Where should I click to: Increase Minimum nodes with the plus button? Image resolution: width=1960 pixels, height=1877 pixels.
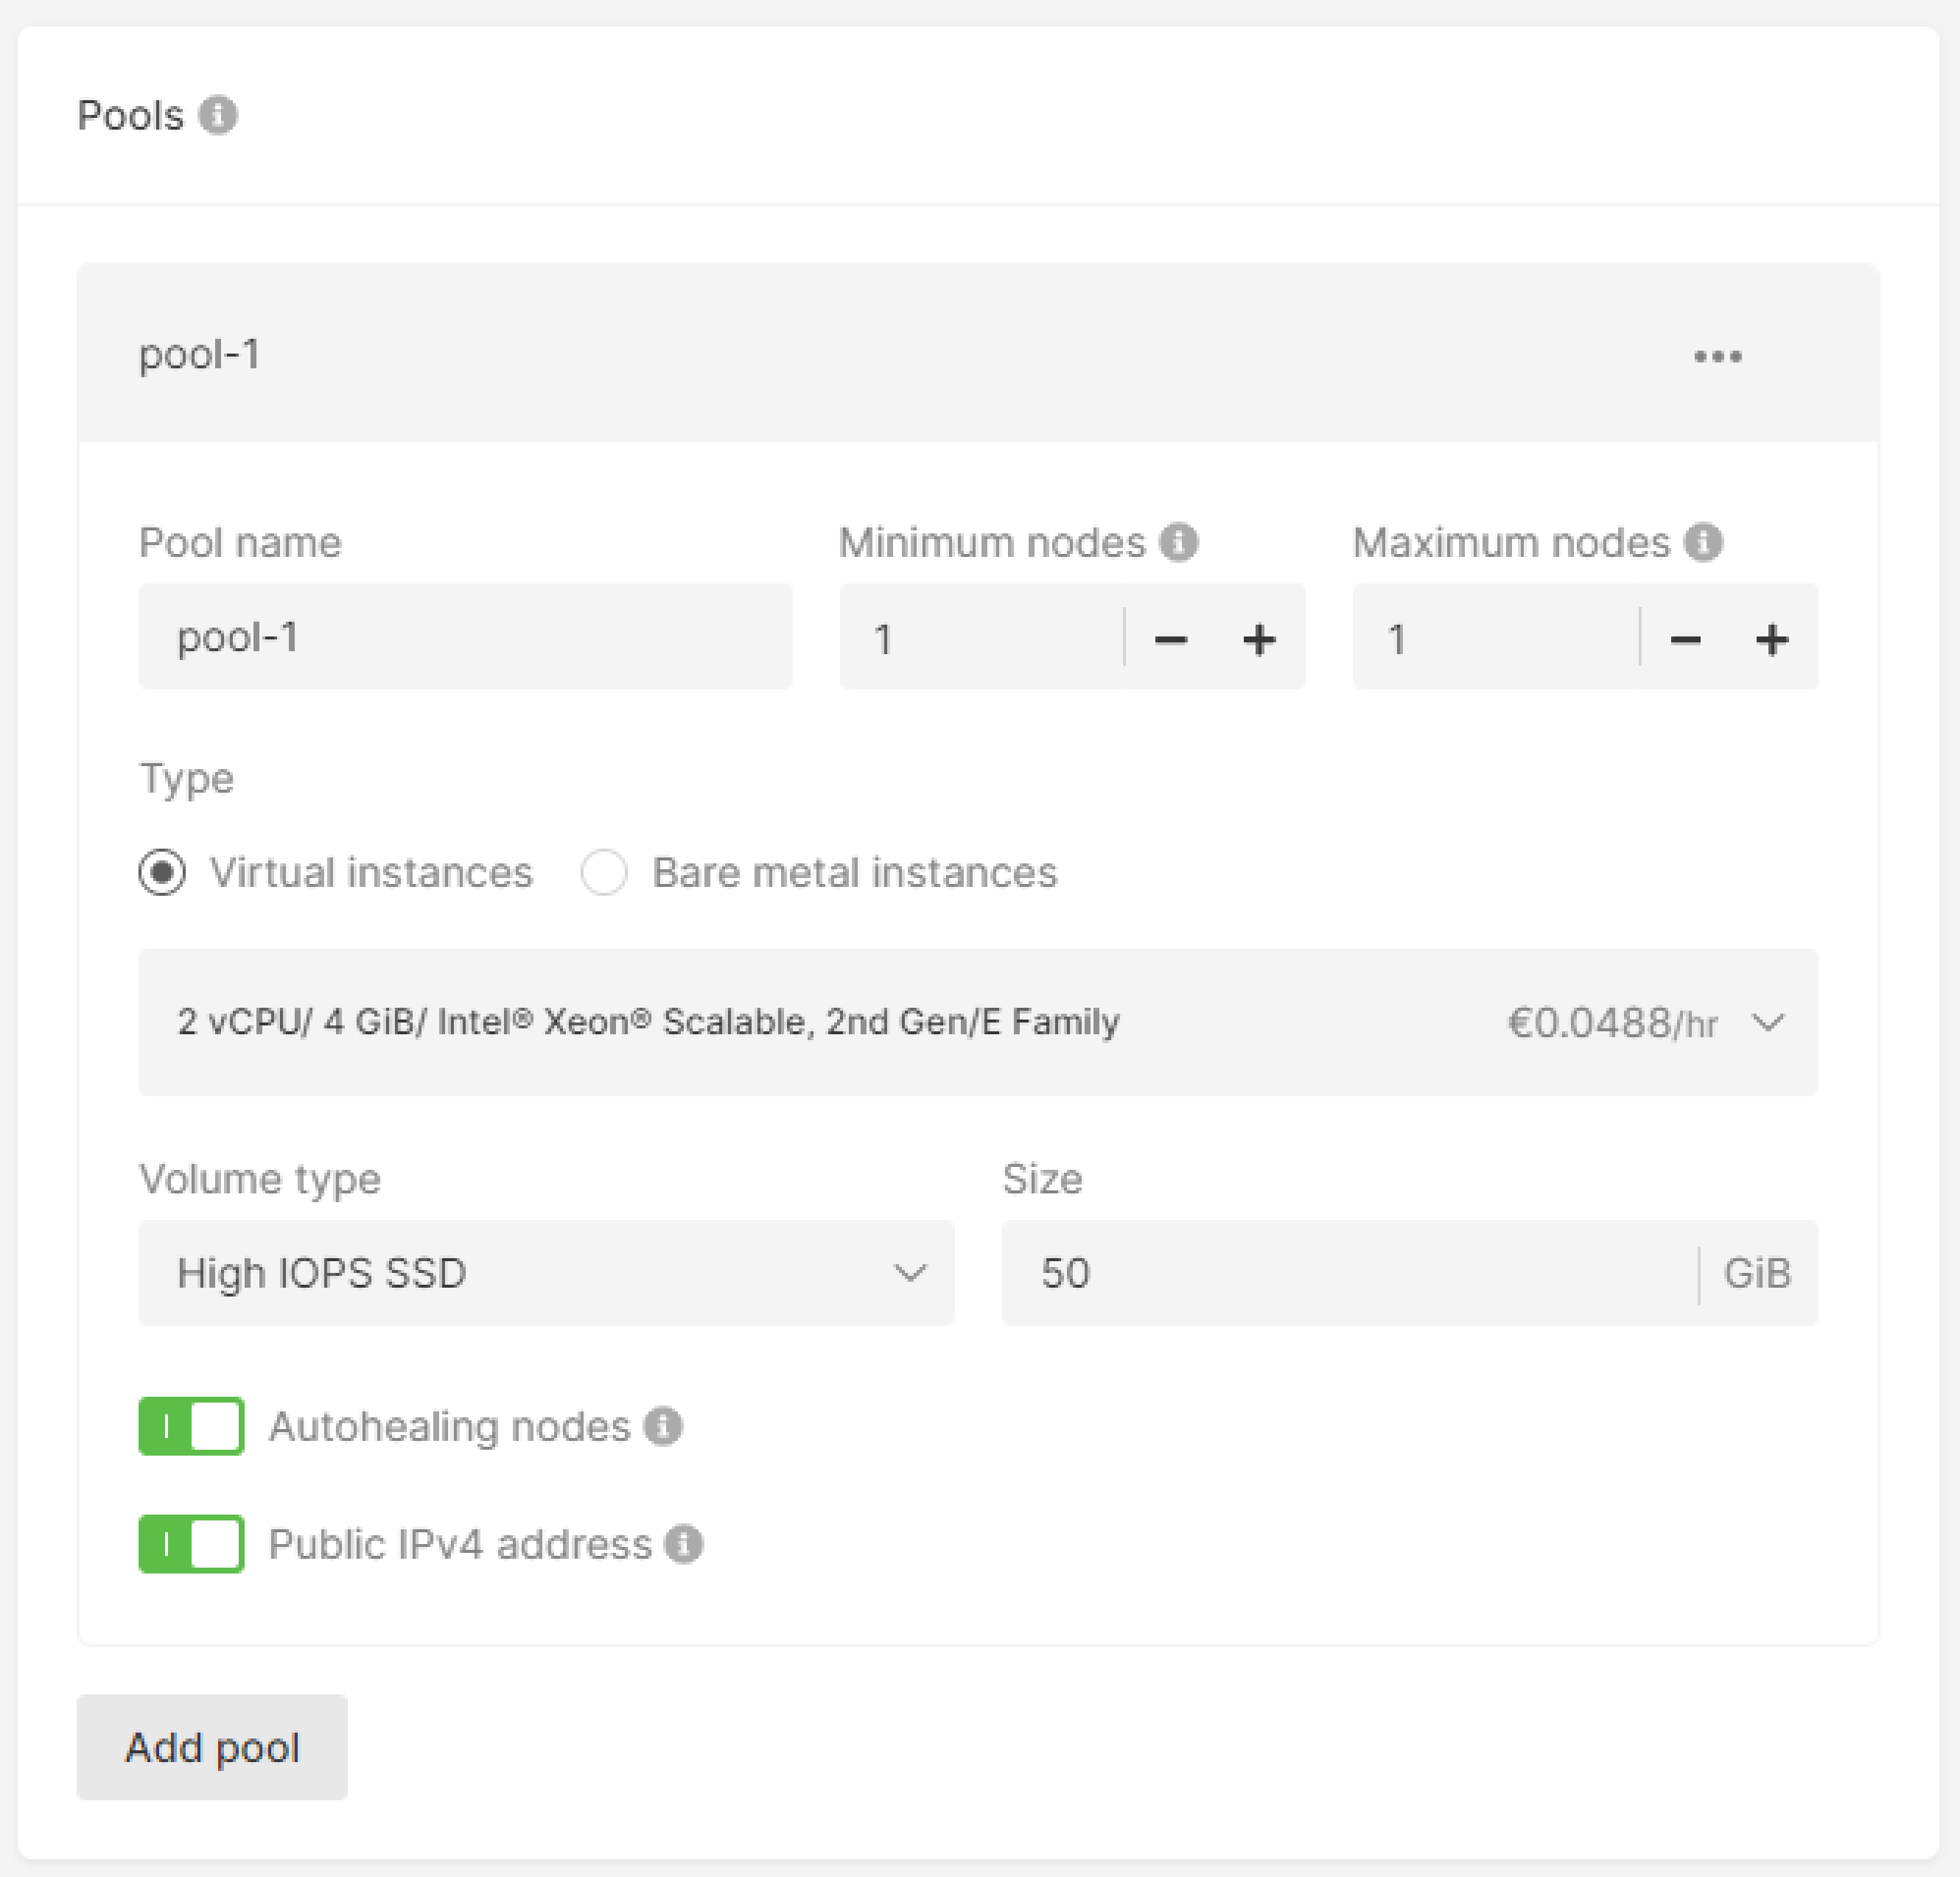point(1258,639)
